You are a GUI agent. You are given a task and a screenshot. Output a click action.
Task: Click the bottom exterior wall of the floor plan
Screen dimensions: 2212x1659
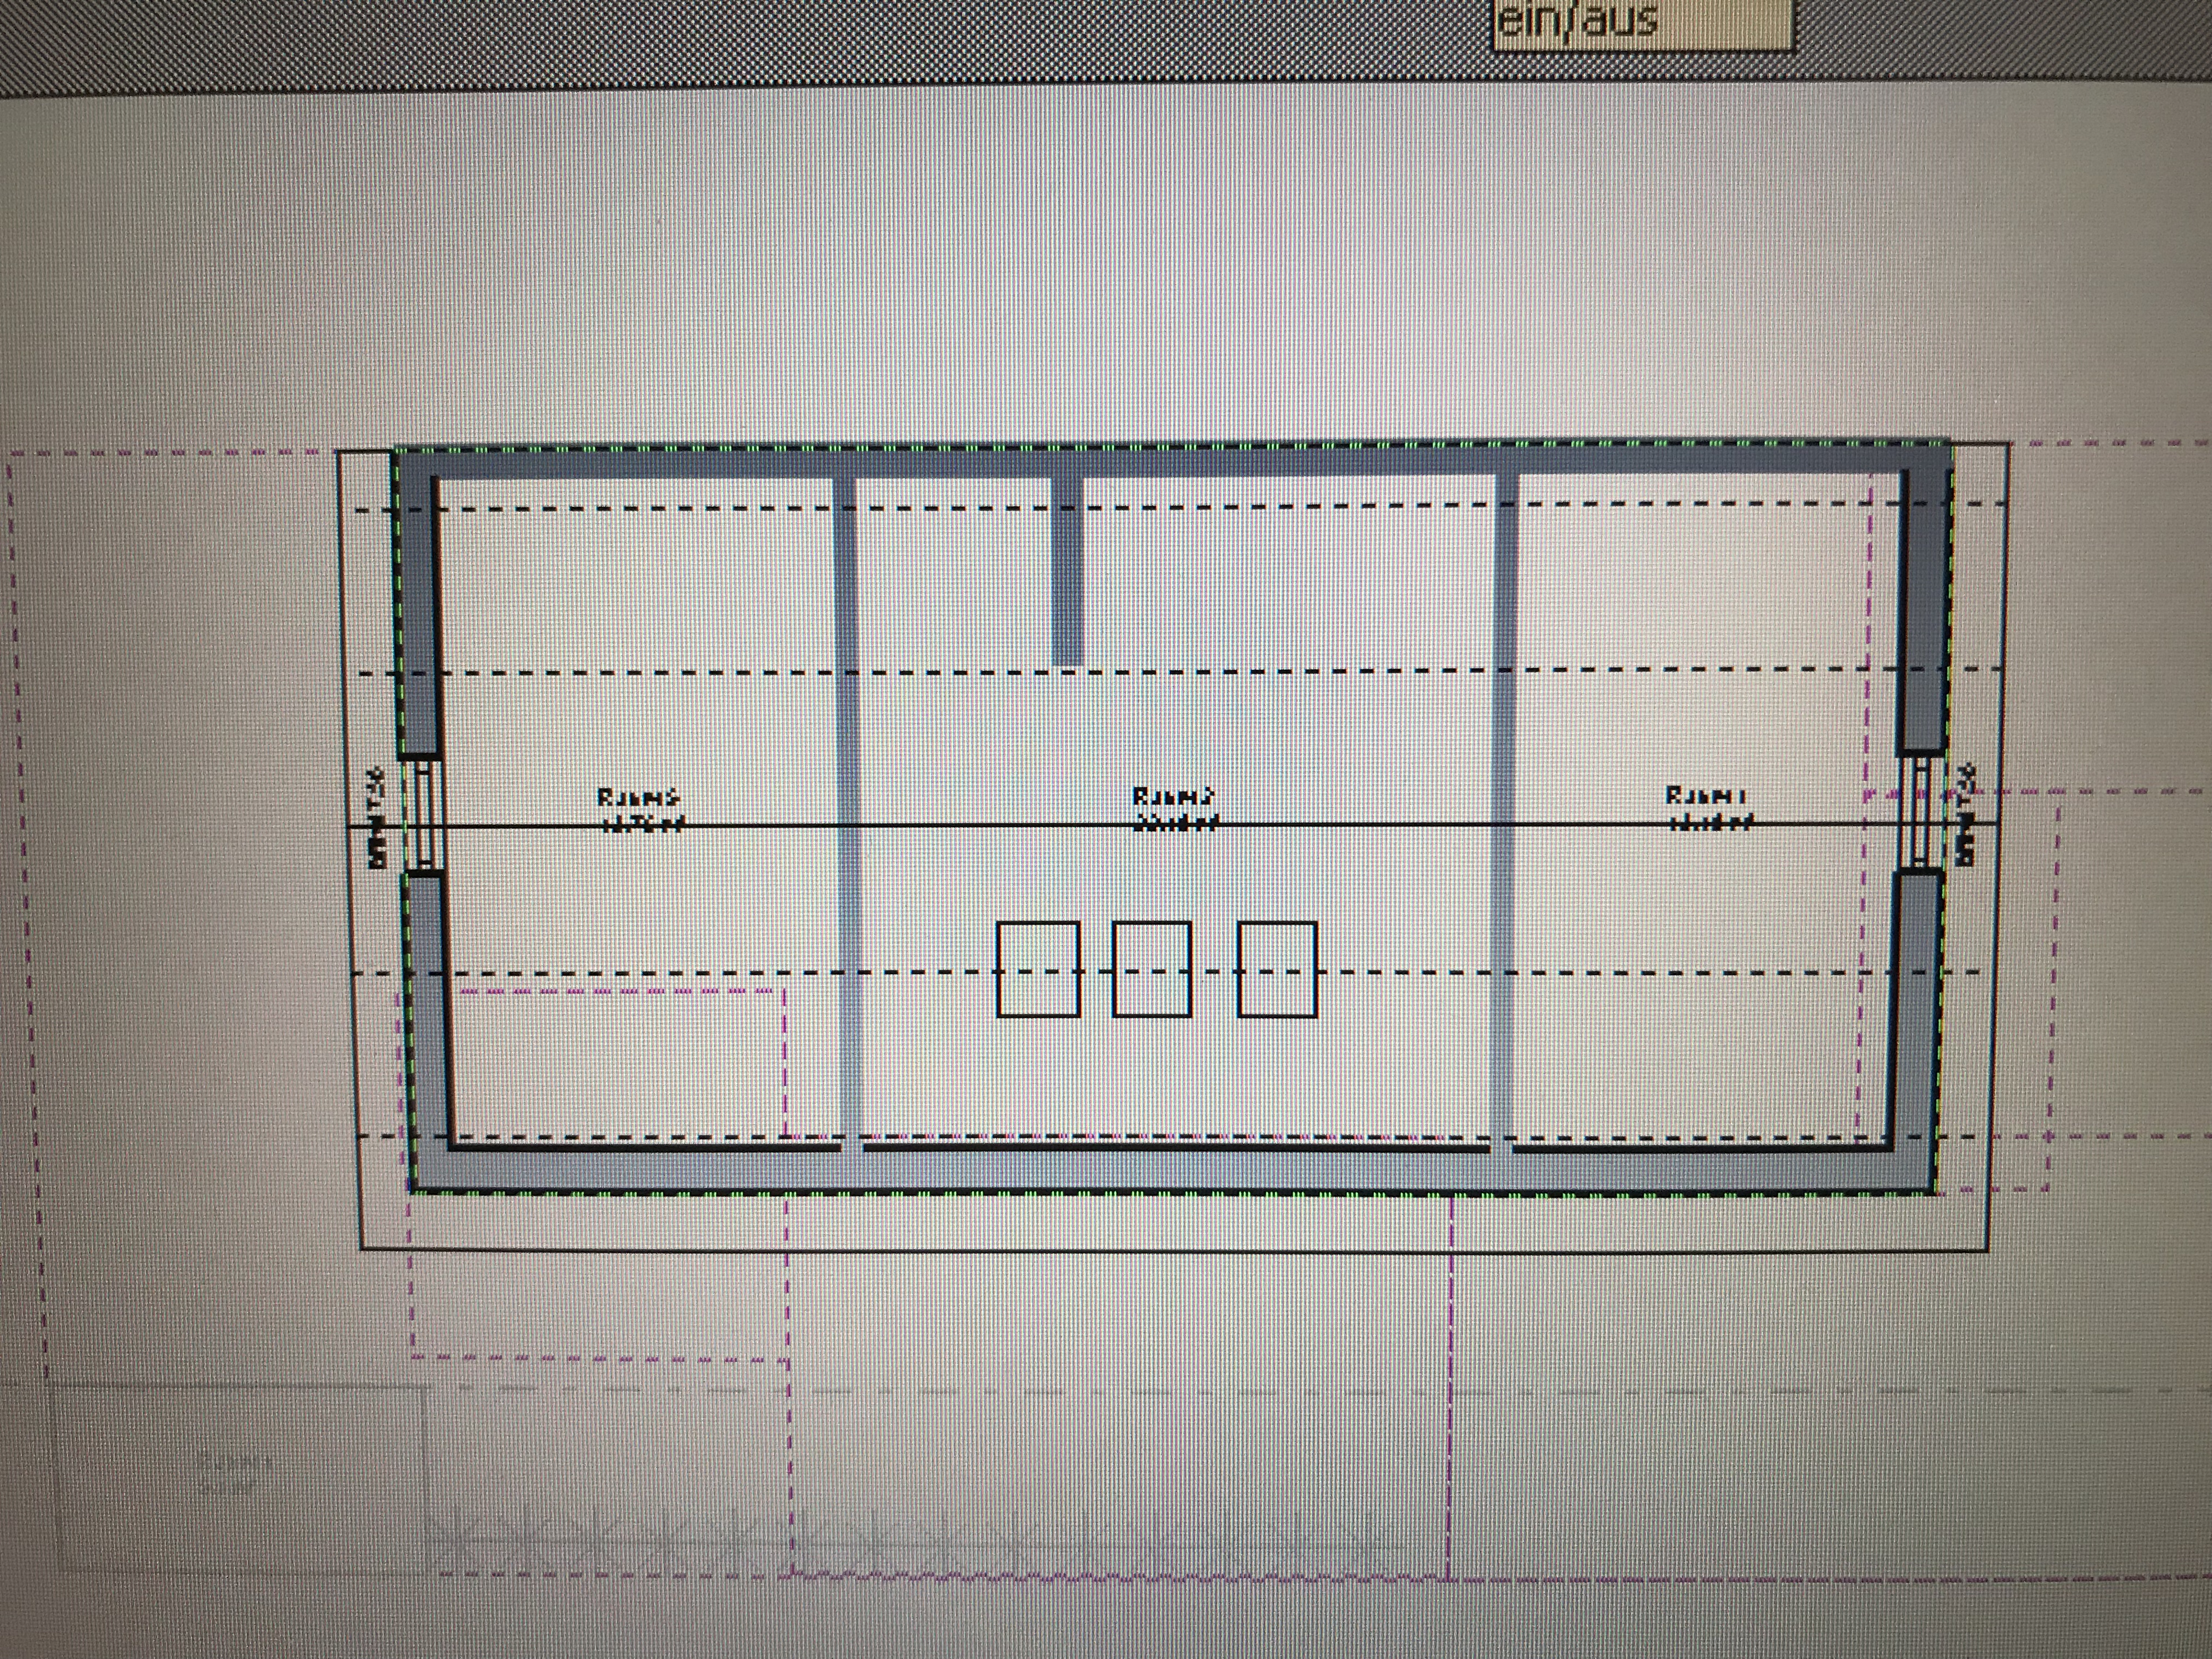click(1170, 1170)
